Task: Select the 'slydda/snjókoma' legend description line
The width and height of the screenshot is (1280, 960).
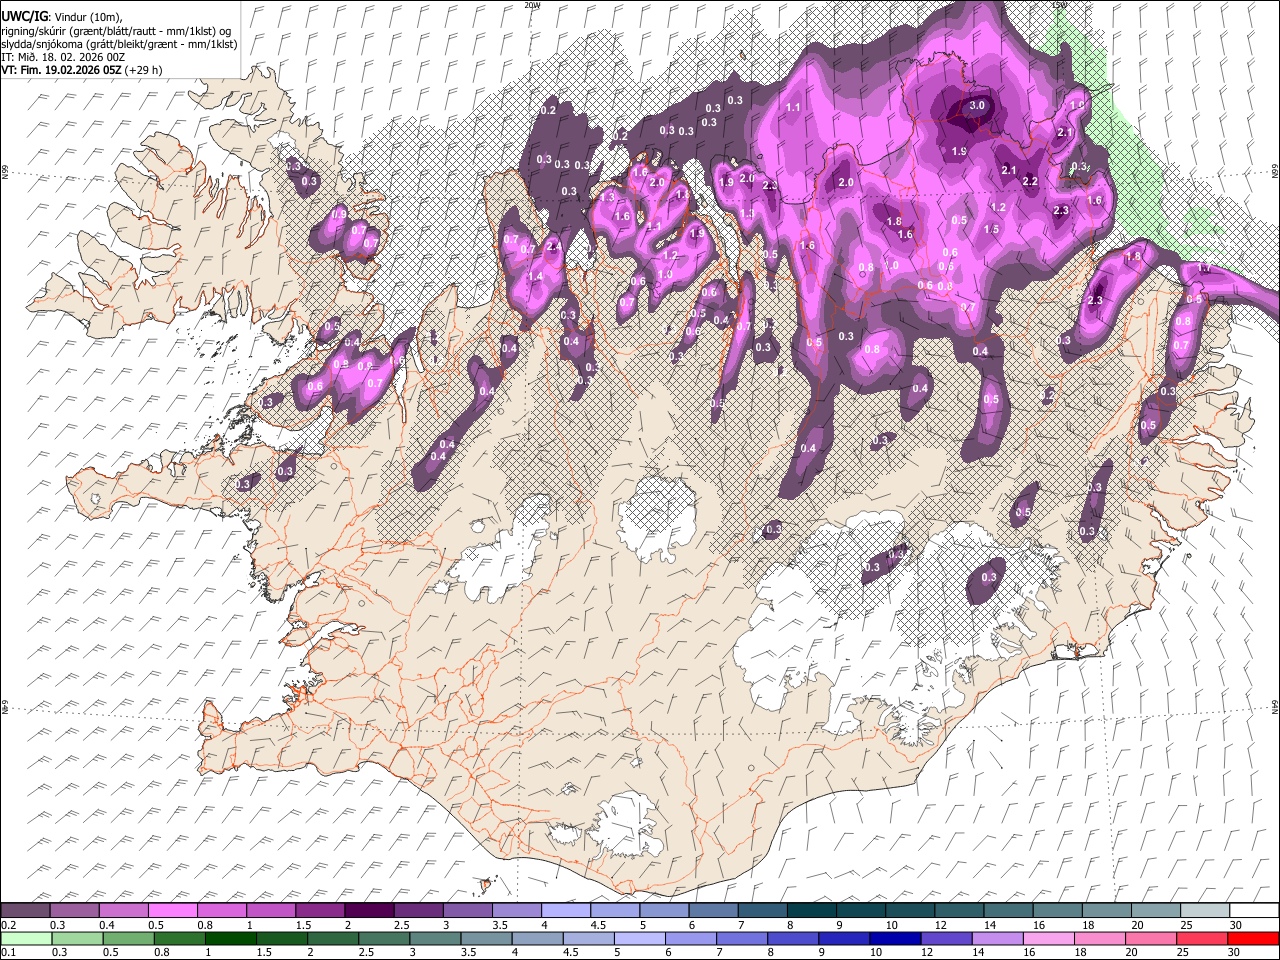Action: (119, 44)
